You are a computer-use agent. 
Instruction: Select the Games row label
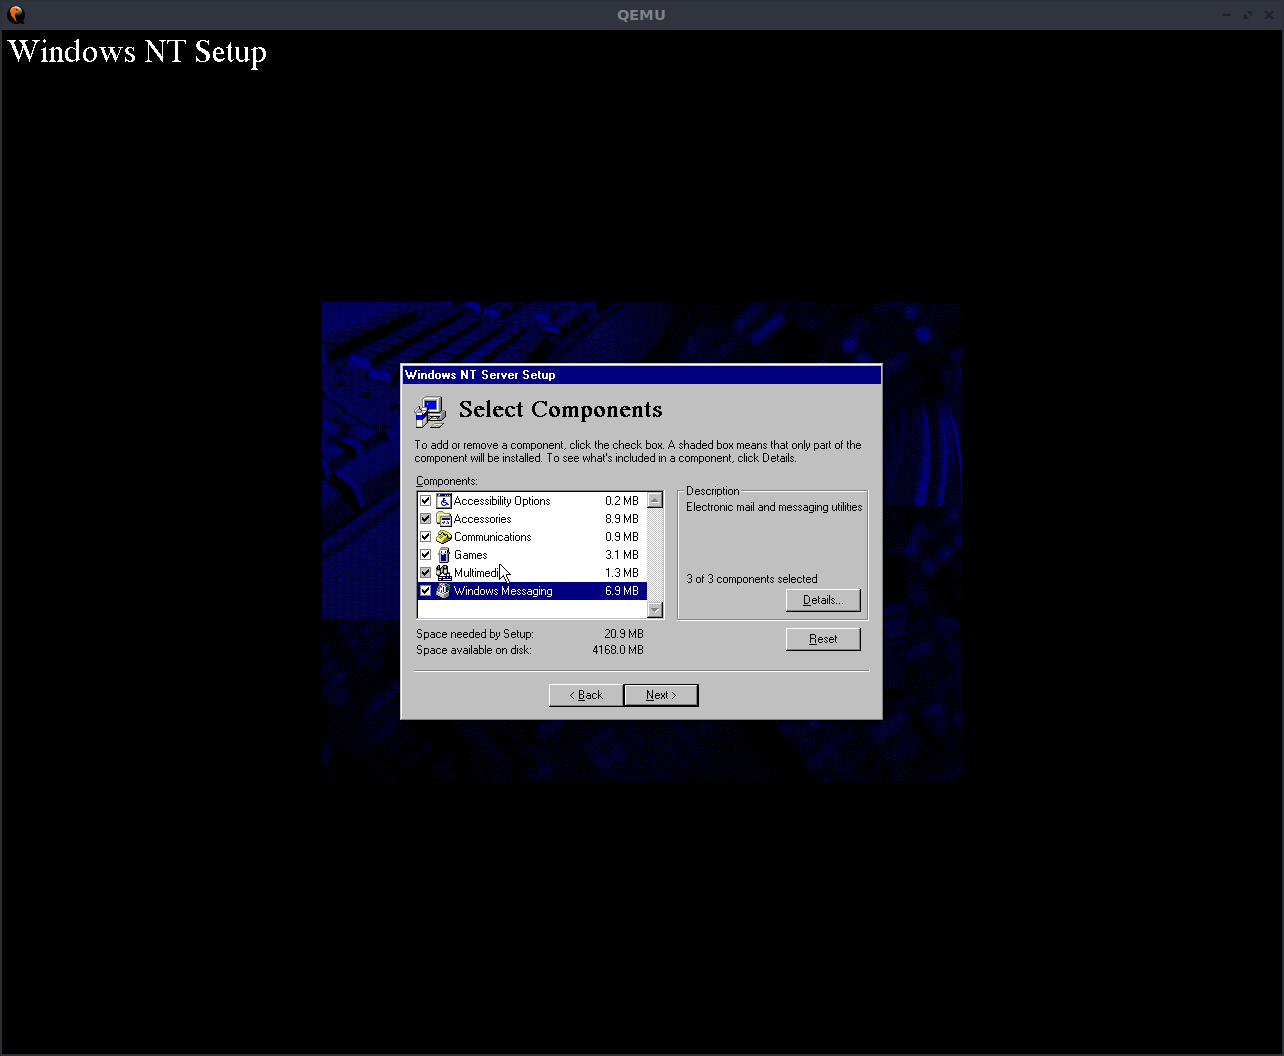(471, 555)
